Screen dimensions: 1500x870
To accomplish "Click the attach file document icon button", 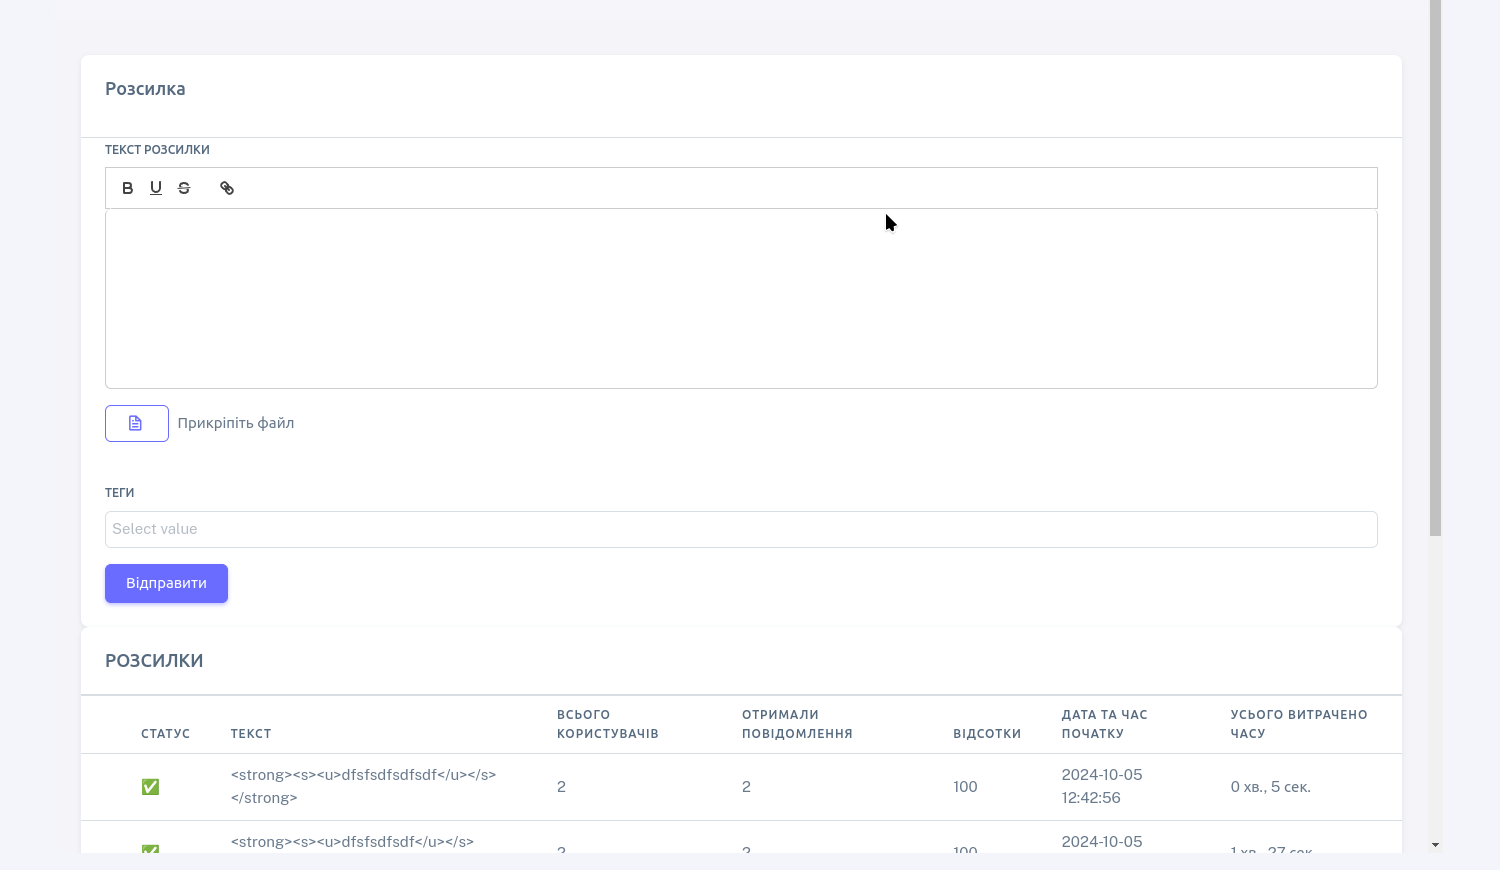I will pos(136,423).
